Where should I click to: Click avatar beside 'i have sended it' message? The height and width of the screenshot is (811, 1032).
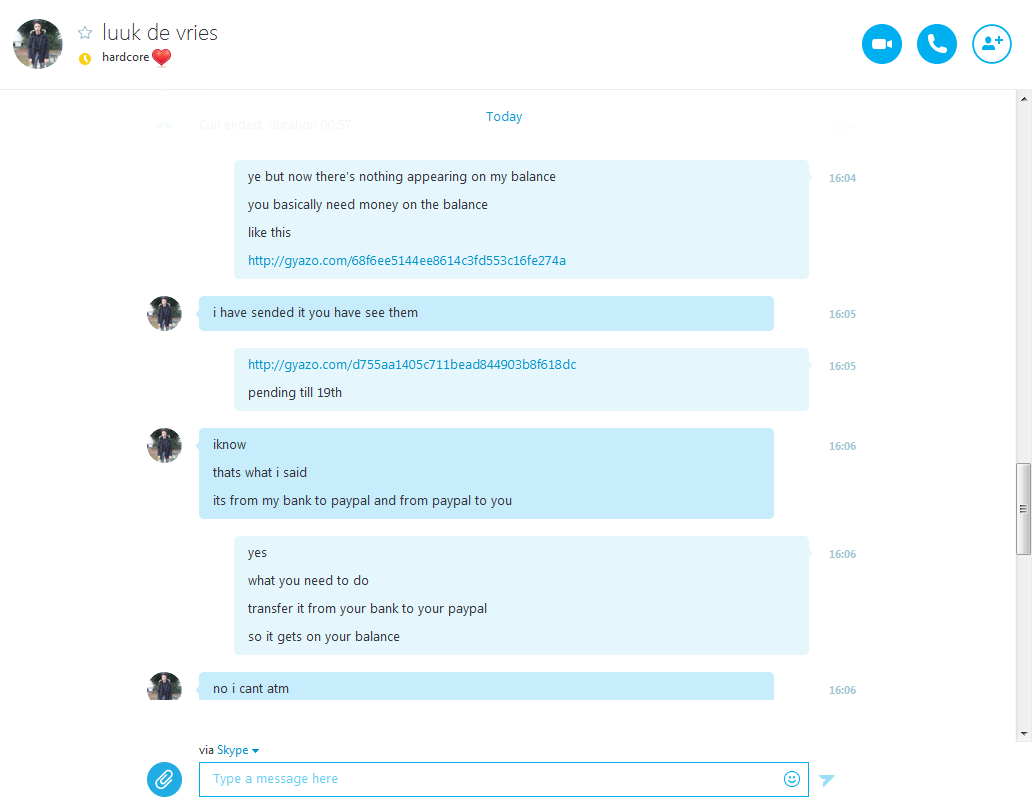[164, 313]
